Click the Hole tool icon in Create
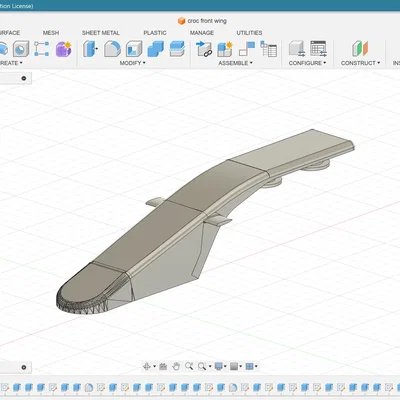The image size is (400, 400). pyautogui.click(x=21, y=49)
